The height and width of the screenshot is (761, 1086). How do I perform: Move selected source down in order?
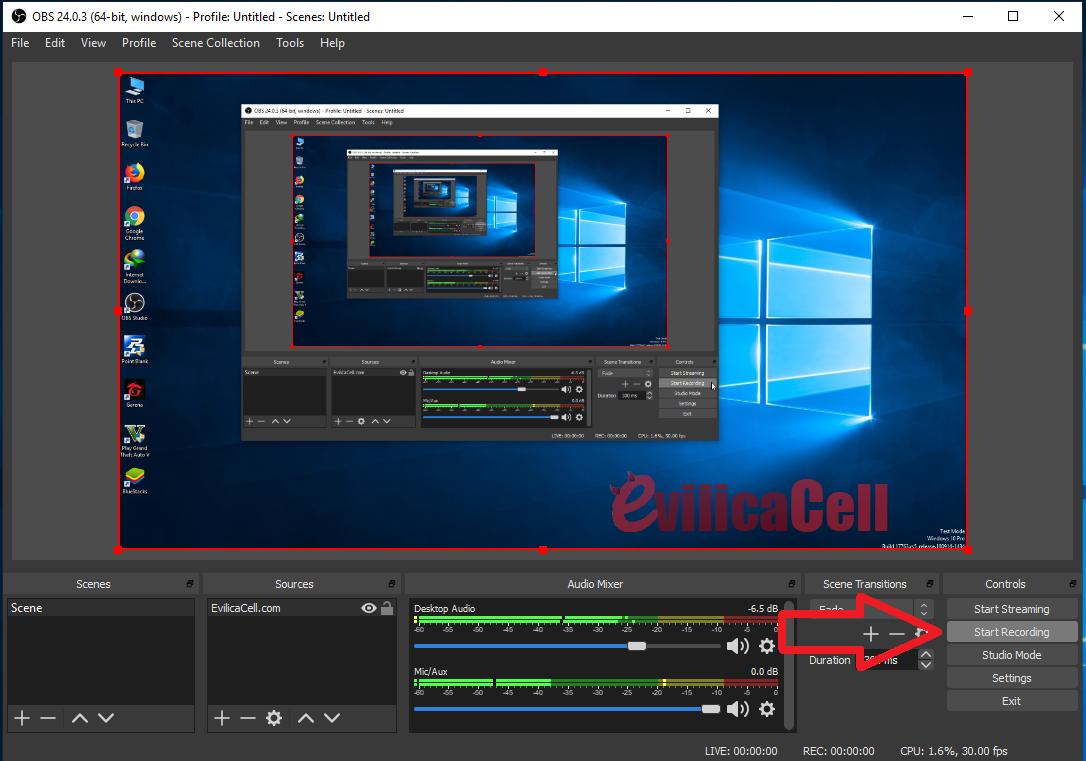click(332, 717)
